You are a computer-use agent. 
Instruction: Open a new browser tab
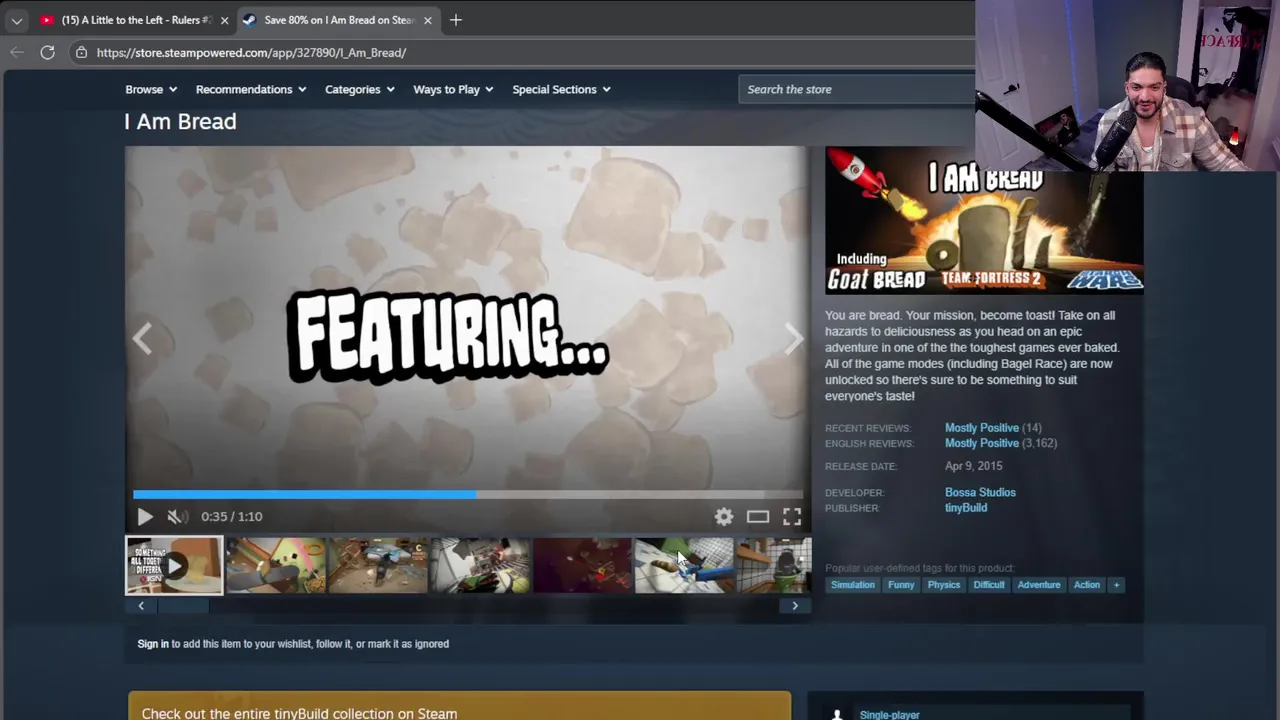pyautogui.click(x=456, y=20)
